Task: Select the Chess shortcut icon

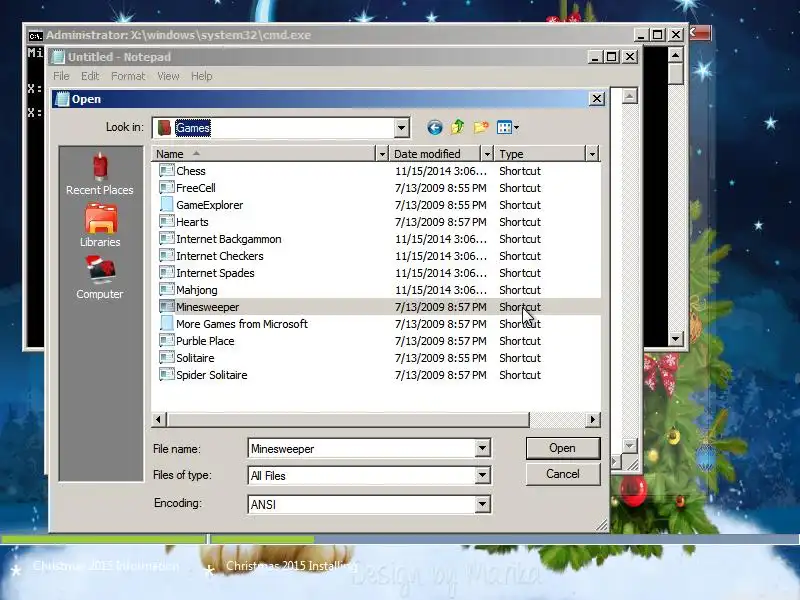Action: coord(166,170)
